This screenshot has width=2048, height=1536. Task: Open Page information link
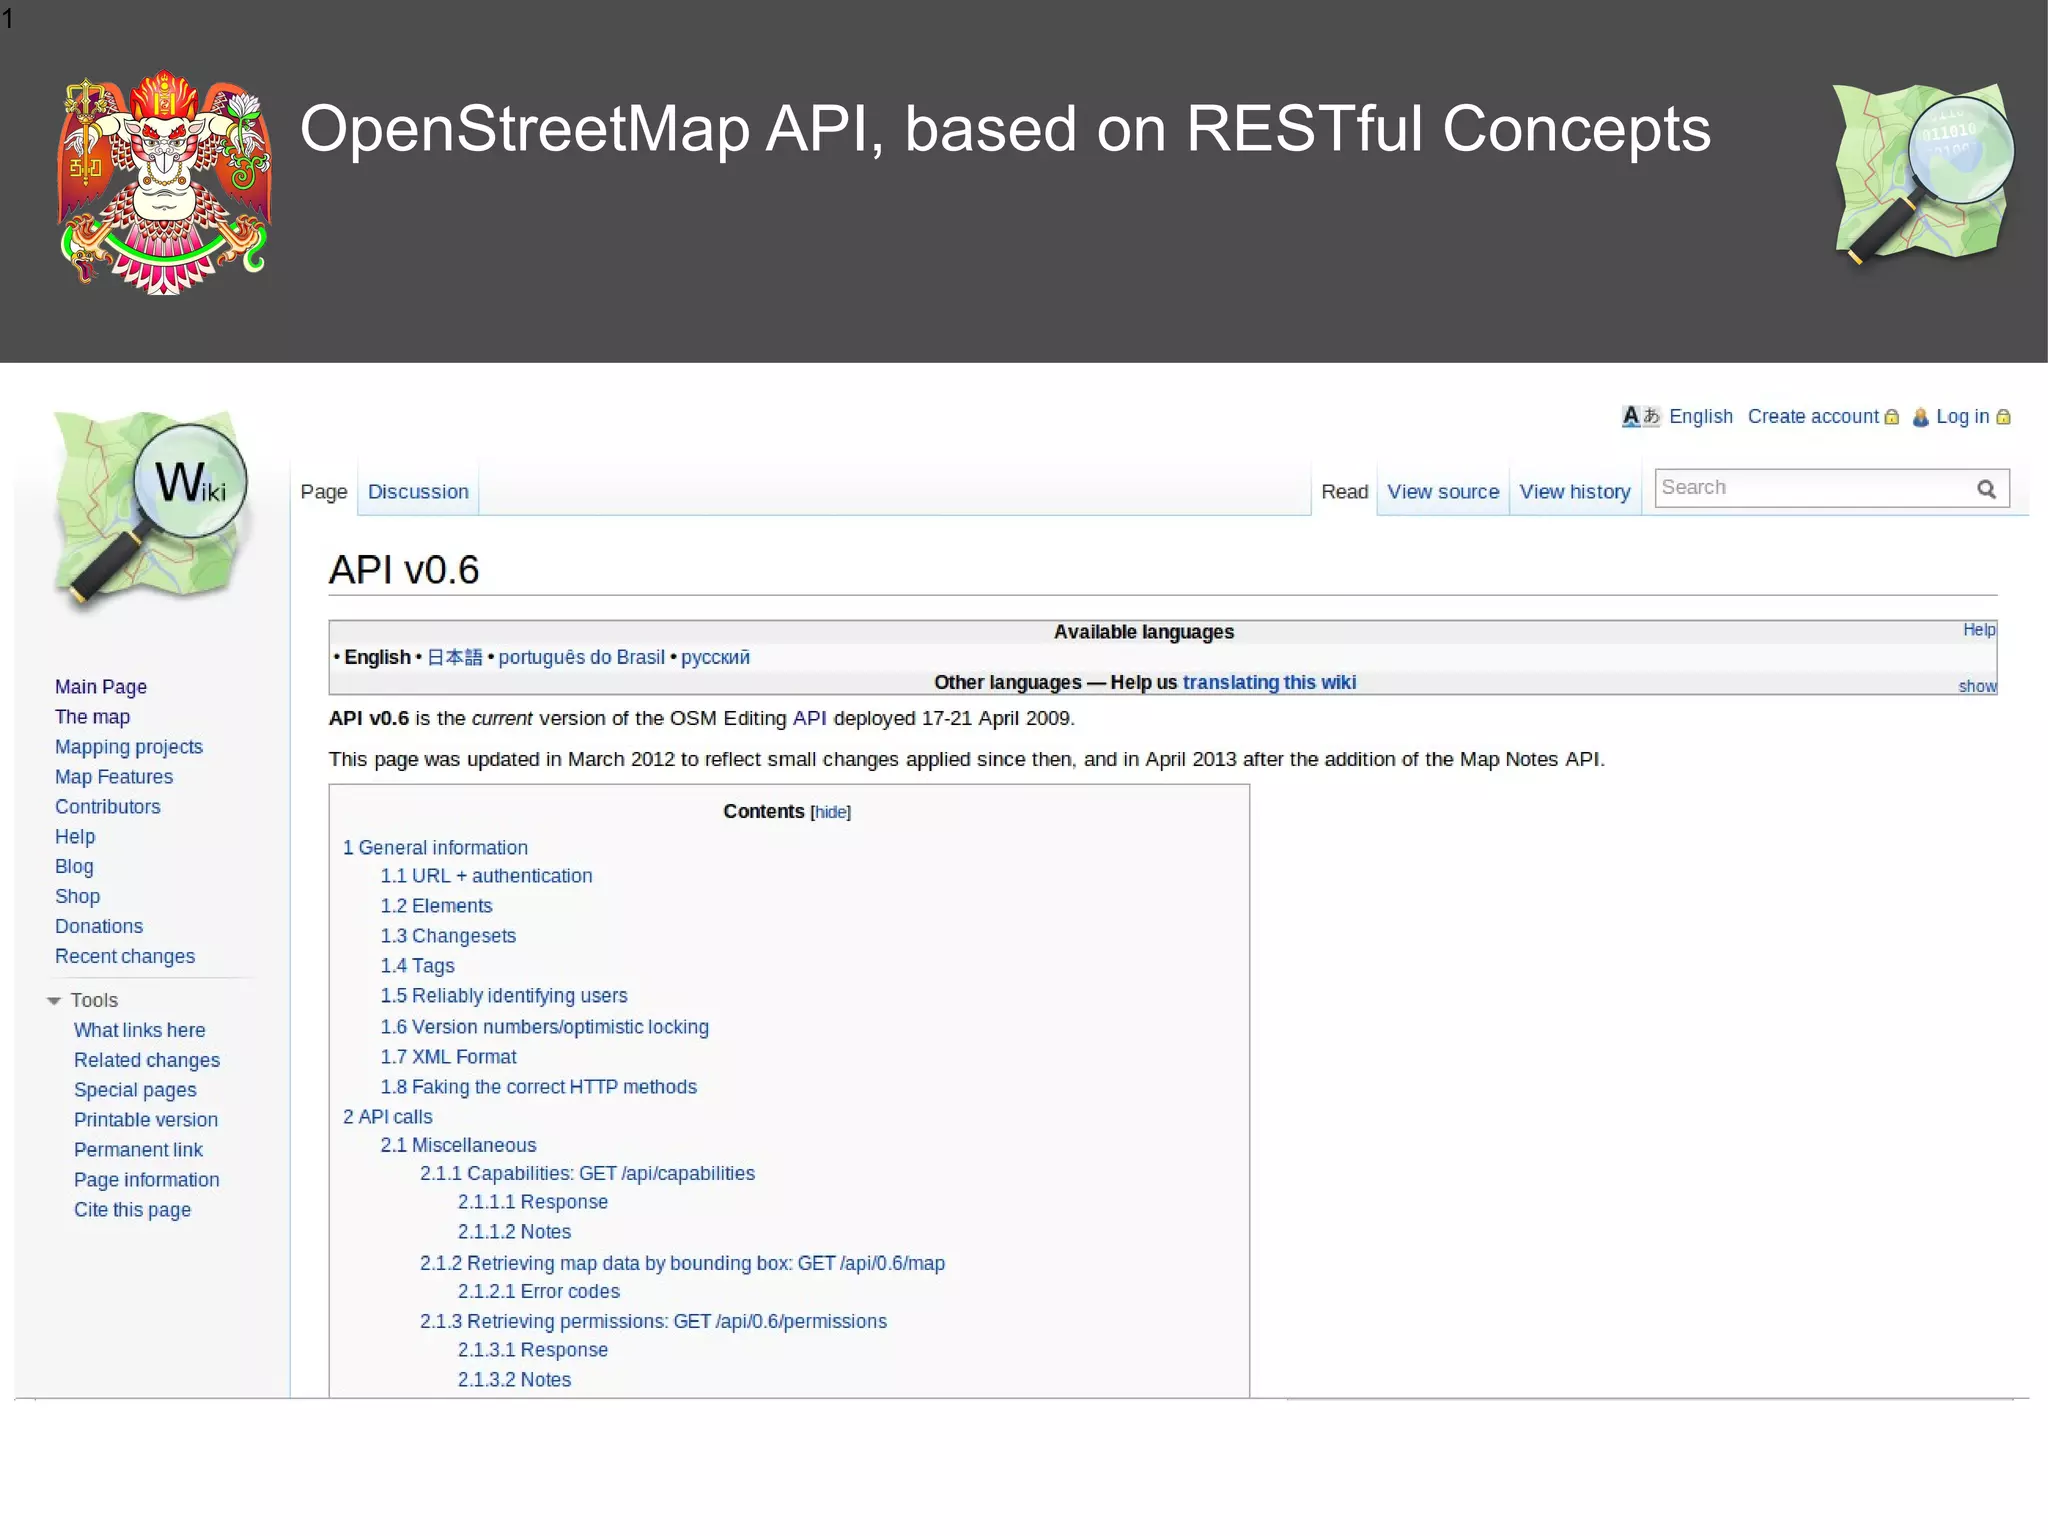click(146, 1180)
